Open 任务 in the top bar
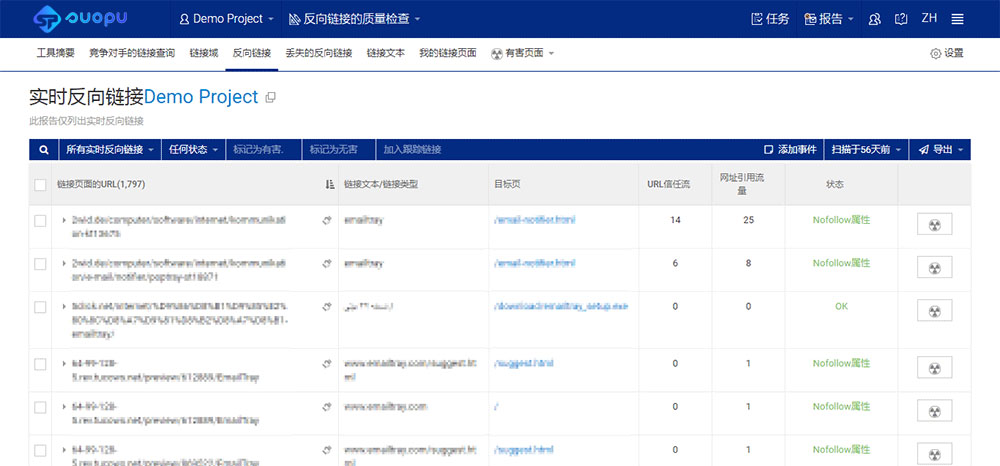Image resolution: width=1000 pixels, height=466 pixels. 770,19
